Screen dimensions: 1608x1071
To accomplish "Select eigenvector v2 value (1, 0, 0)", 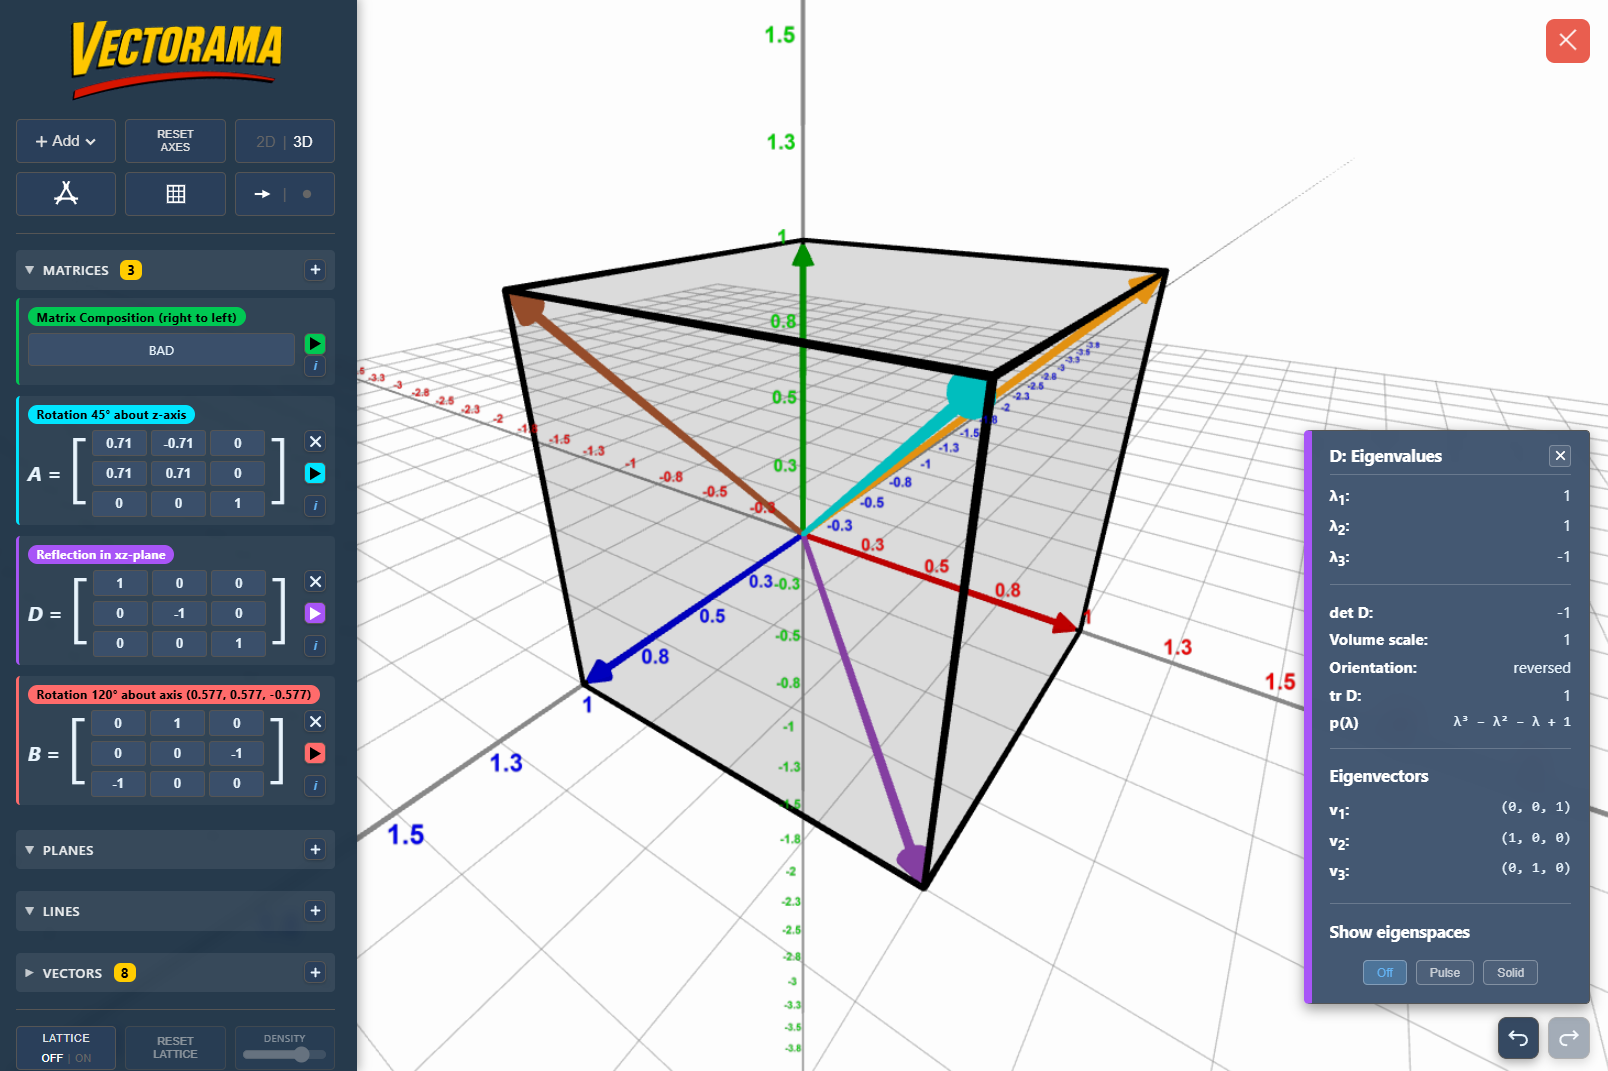I will click(x=1535, y=838).
